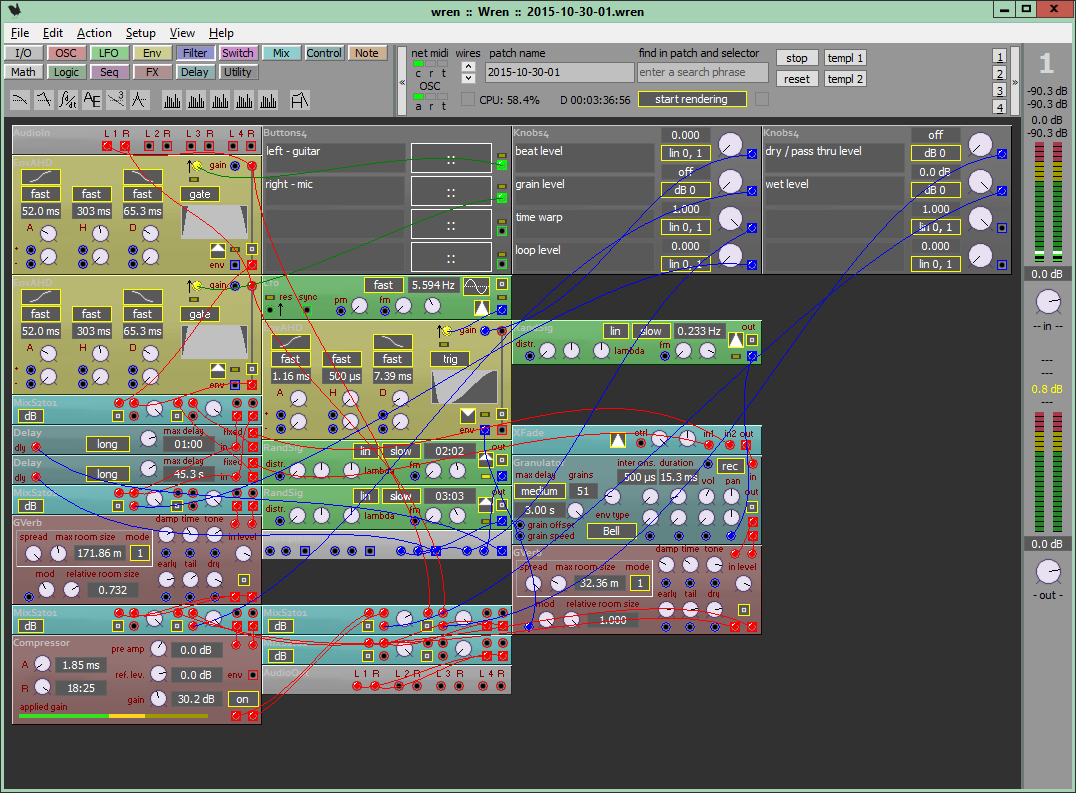Open the File menu
The image size is (1076, 793).
(x=20, y=33)
